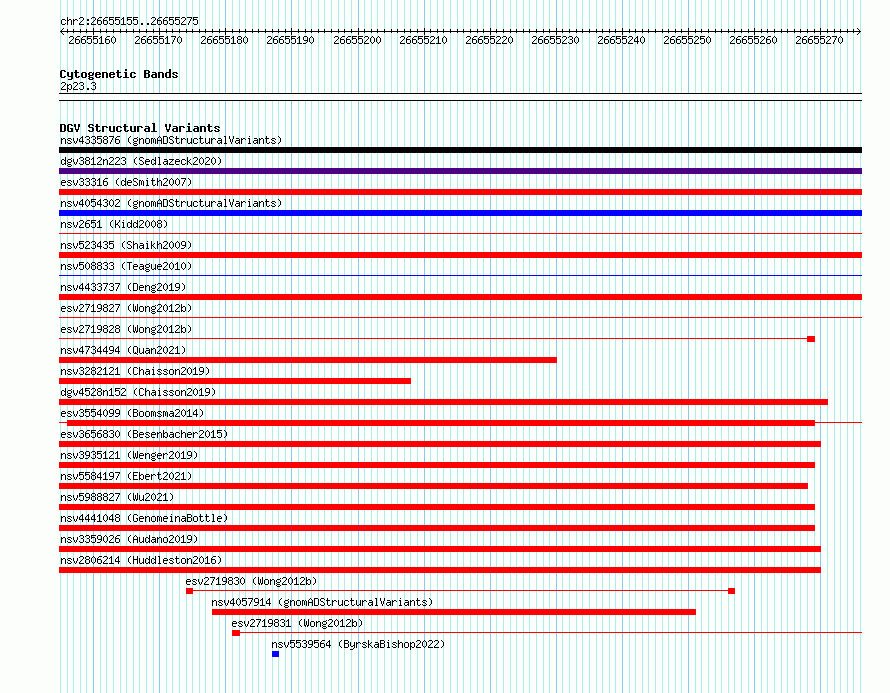
Task: Click the black nsv4335876 variant bar
Action: click(460, 150)
